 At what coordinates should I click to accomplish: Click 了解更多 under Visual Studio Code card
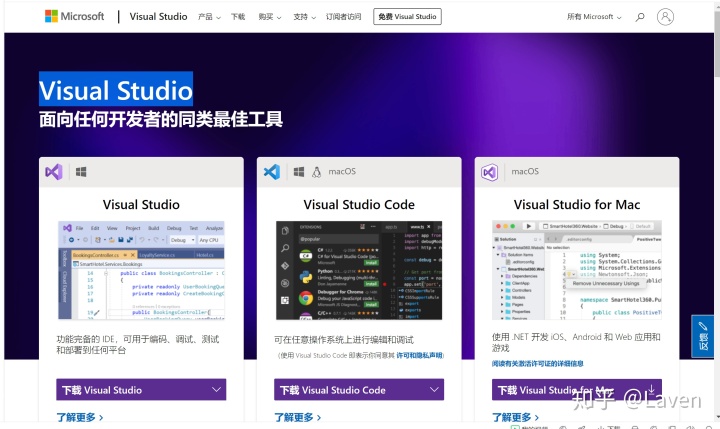click(x=298, y=418)
